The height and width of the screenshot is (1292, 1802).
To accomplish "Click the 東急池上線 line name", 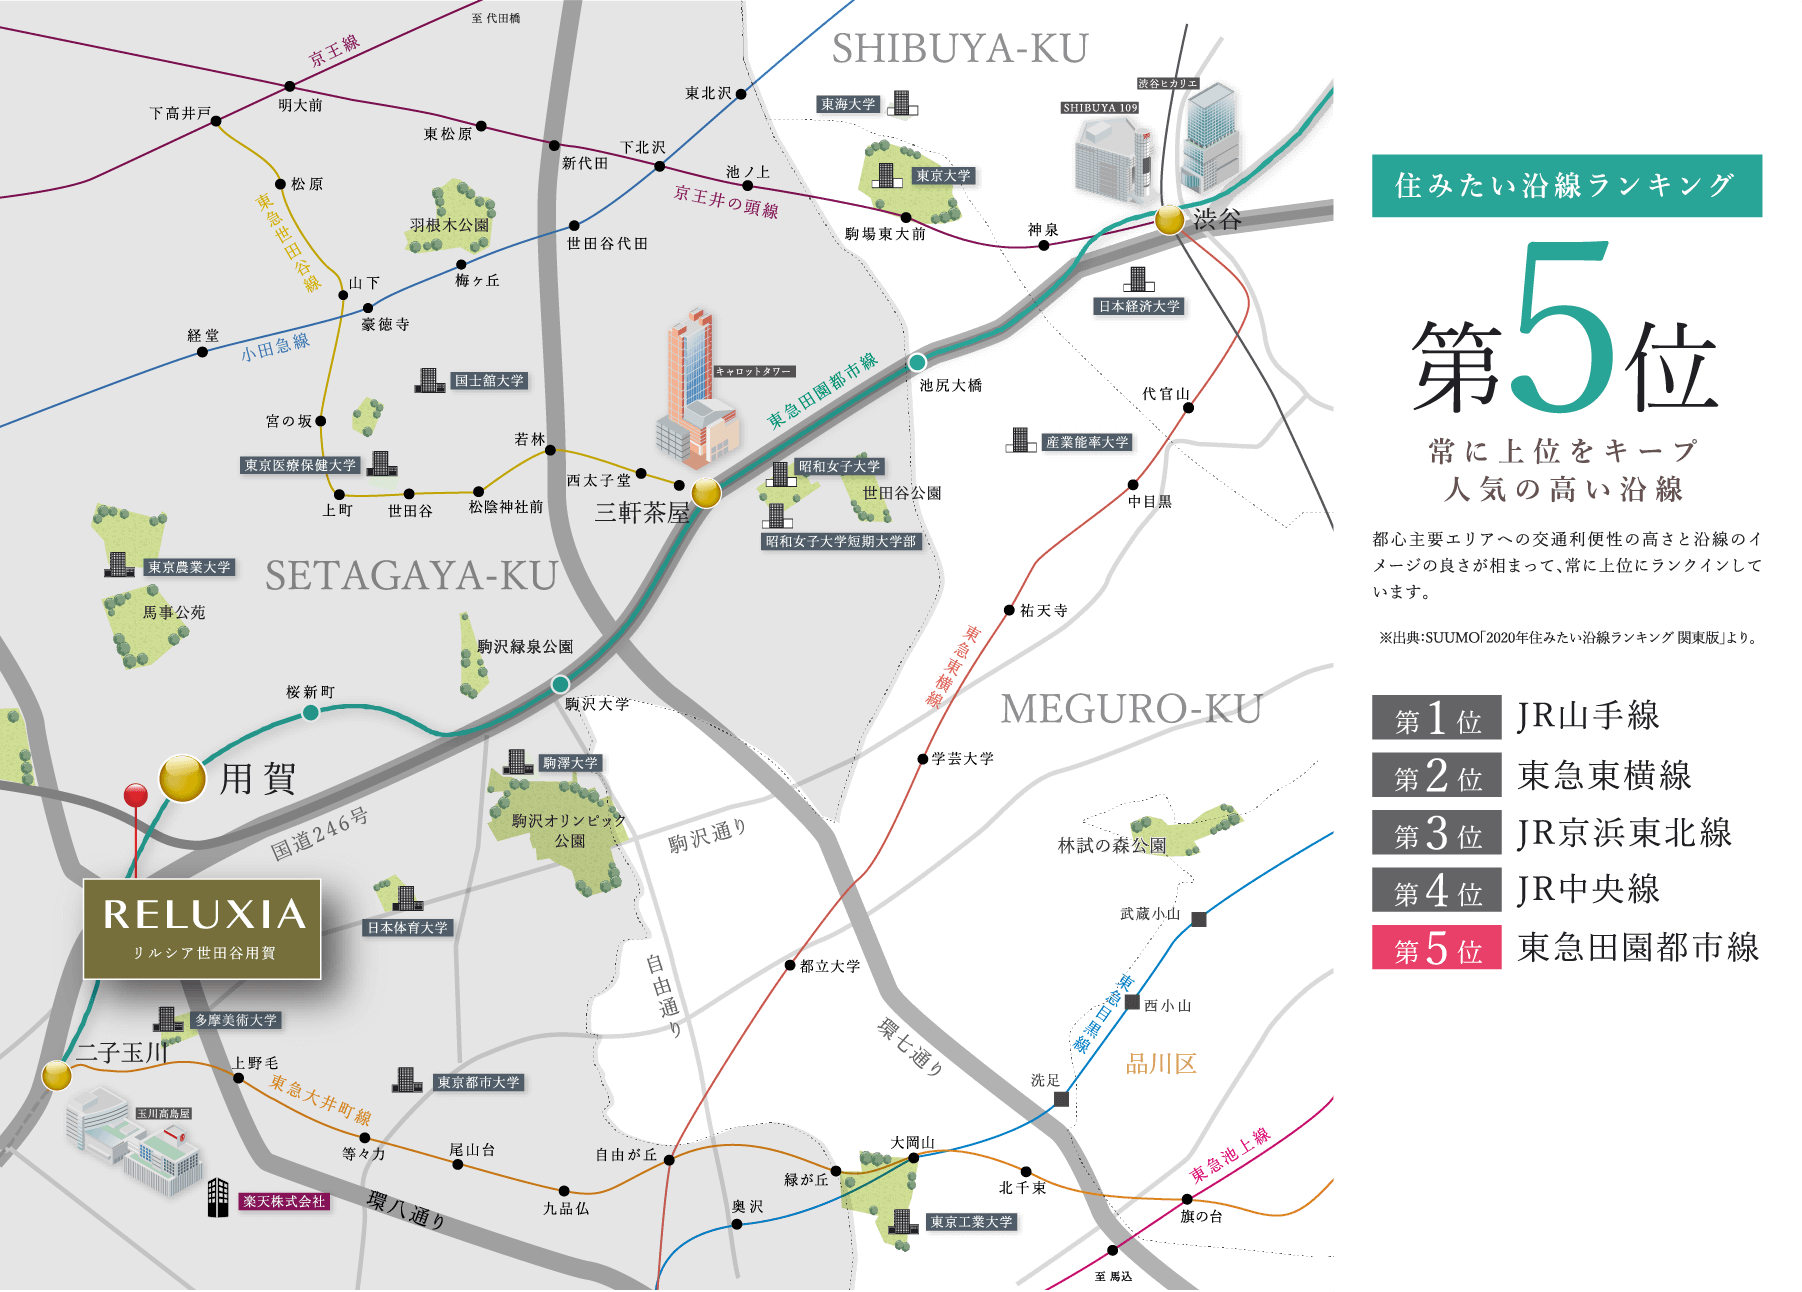I will (1230, 1154).
